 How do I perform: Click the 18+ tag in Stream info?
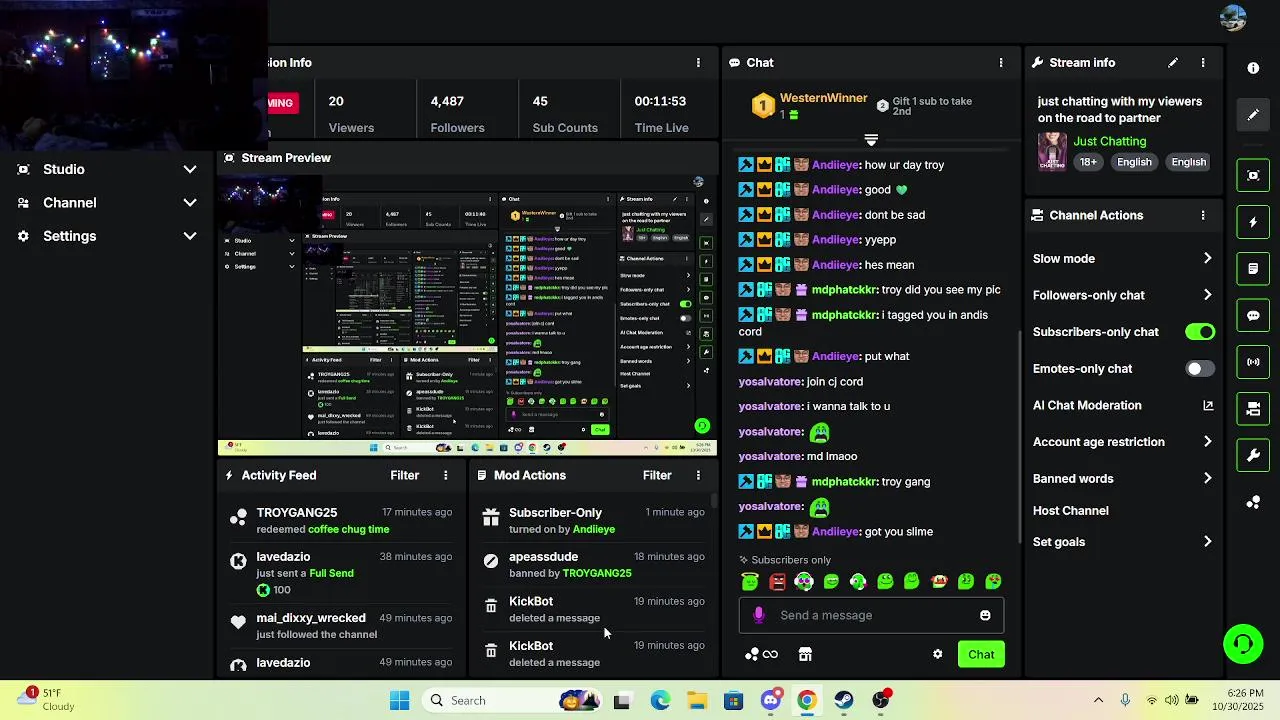[1088, 162]
